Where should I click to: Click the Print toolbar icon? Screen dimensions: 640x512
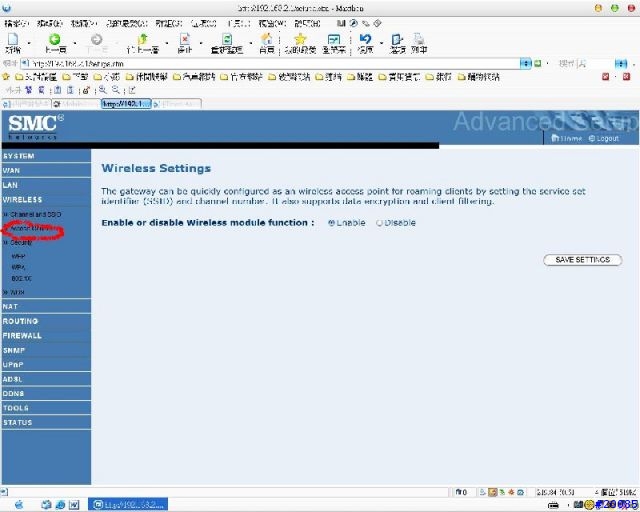pos(419,39)
